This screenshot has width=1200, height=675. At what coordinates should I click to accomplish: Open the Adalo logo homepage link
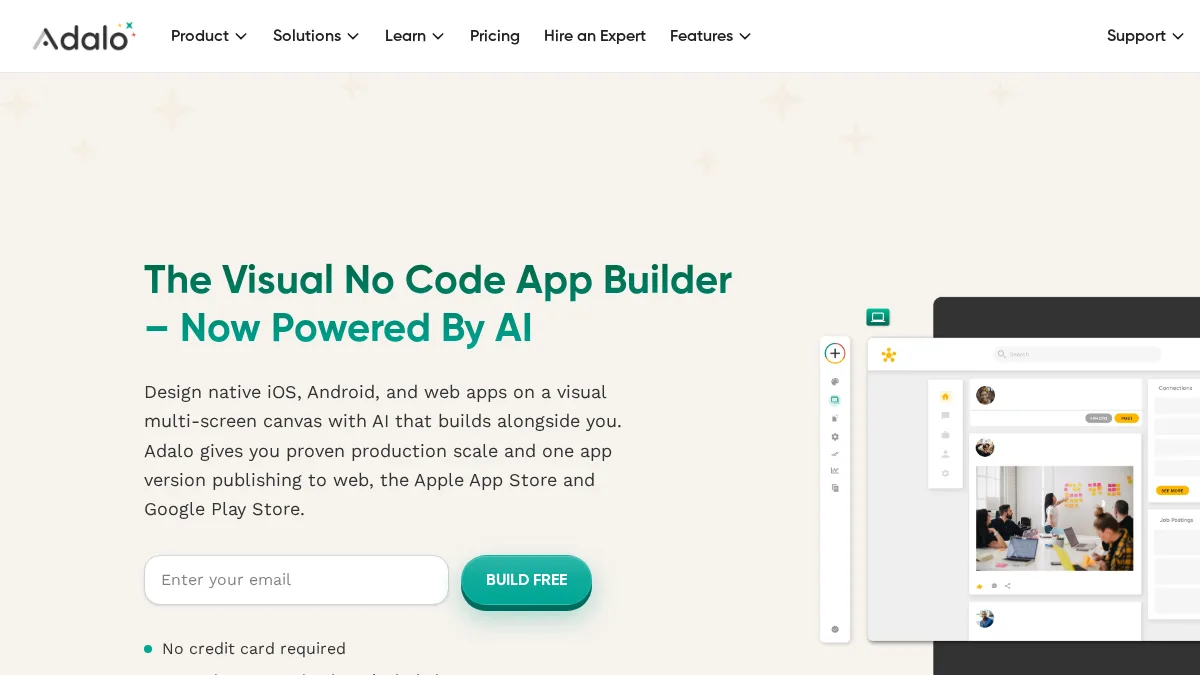(84, 36)
